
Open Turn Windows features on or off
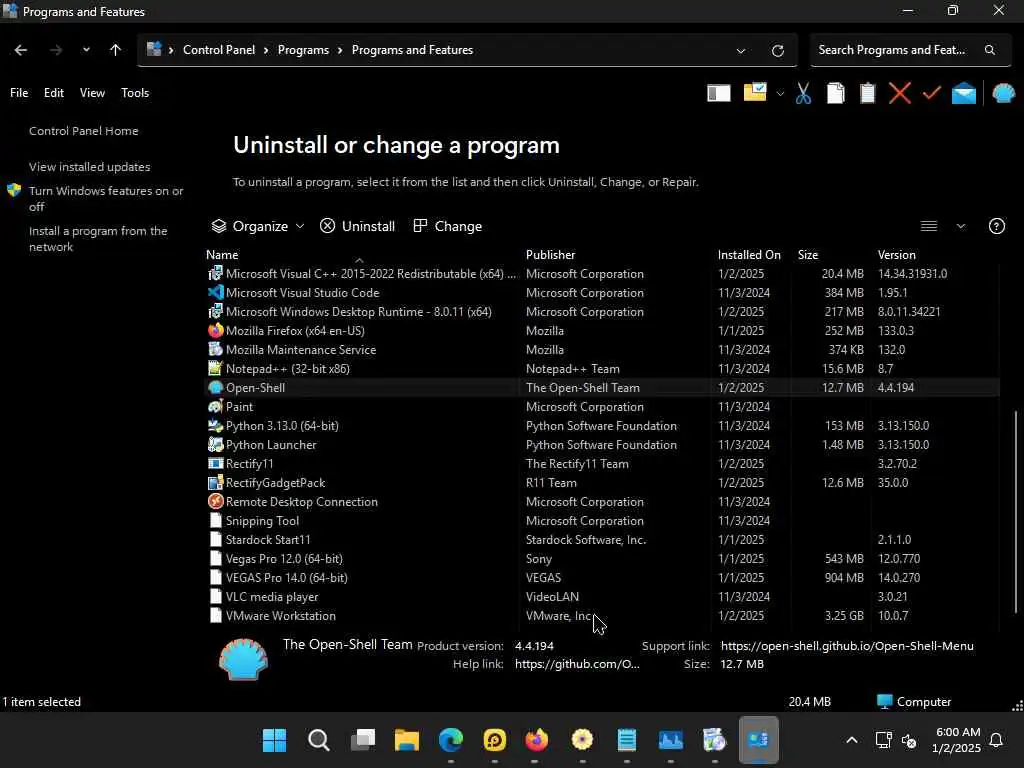tap(106, 199)
